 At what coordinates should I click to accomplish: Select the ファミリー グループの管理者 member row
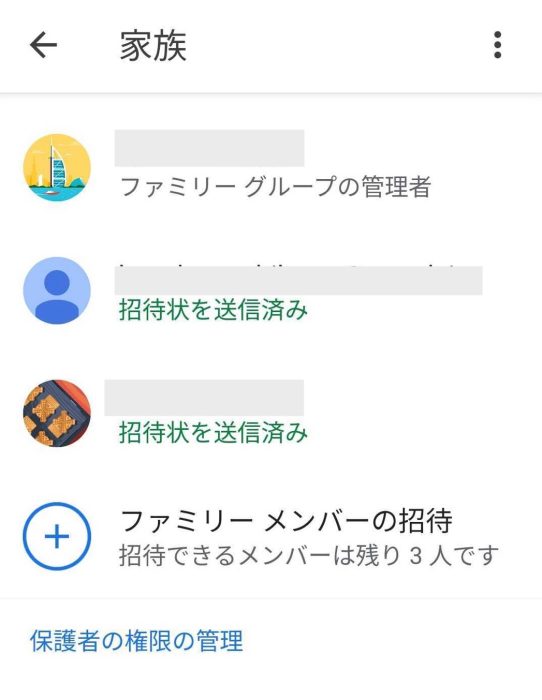[x=271, y=167]
